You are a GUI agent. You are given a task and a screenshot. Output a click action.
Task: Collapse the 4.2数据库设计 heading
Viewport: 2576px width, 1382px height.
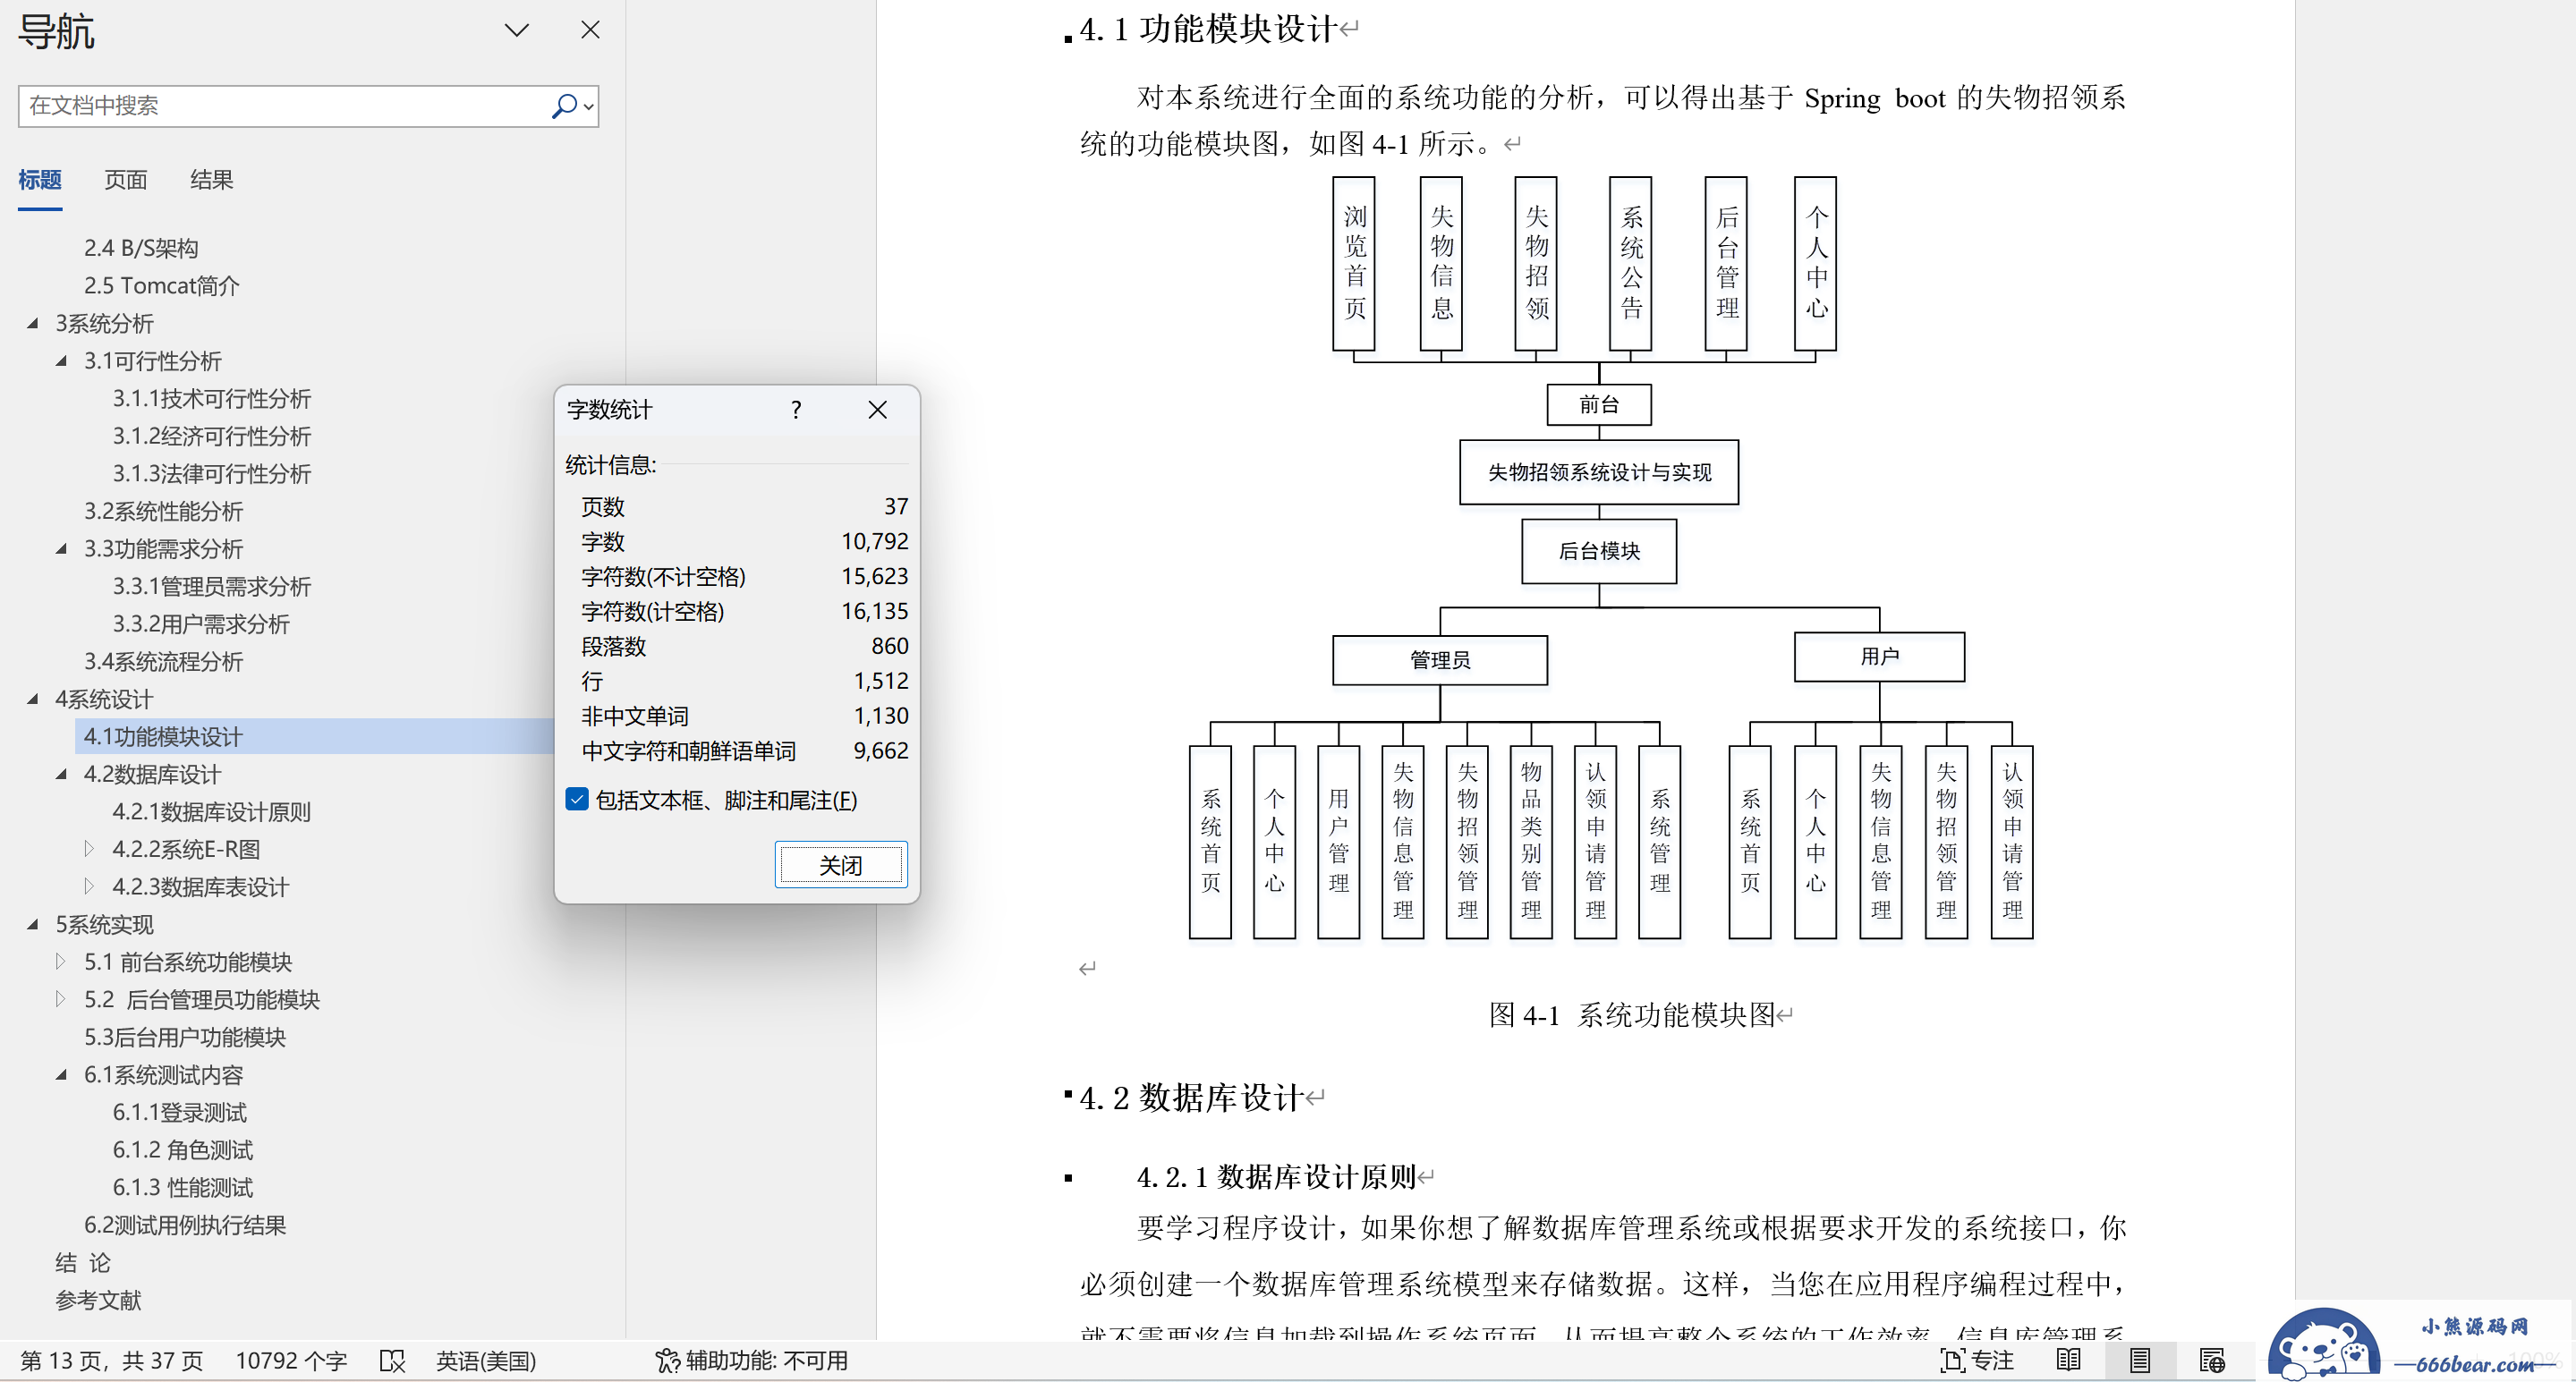pos(62,774)
